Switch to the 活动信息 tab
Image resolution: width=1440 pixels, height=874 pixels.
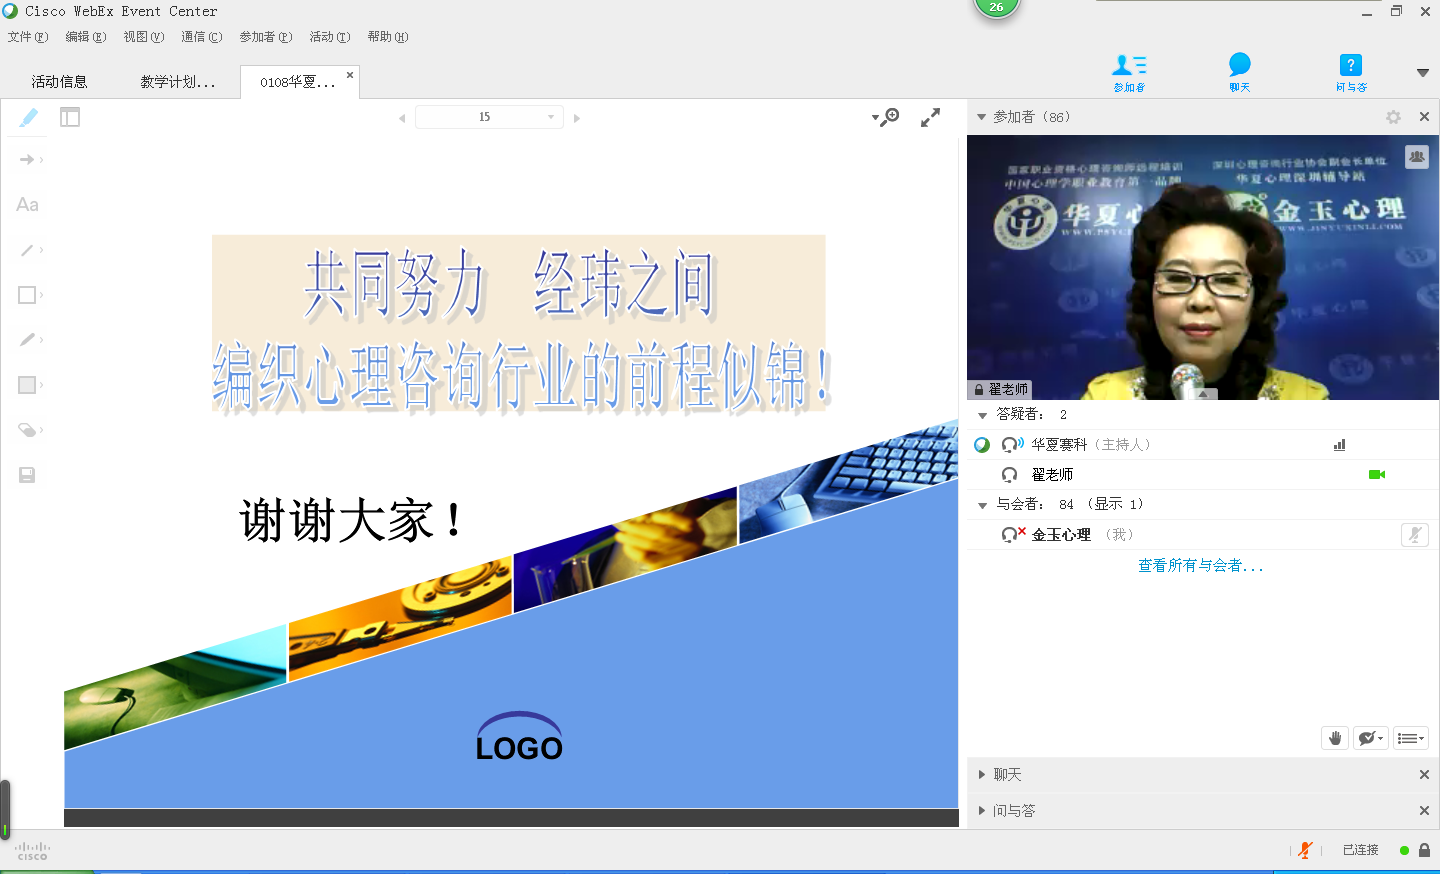(x=59, y=82)
